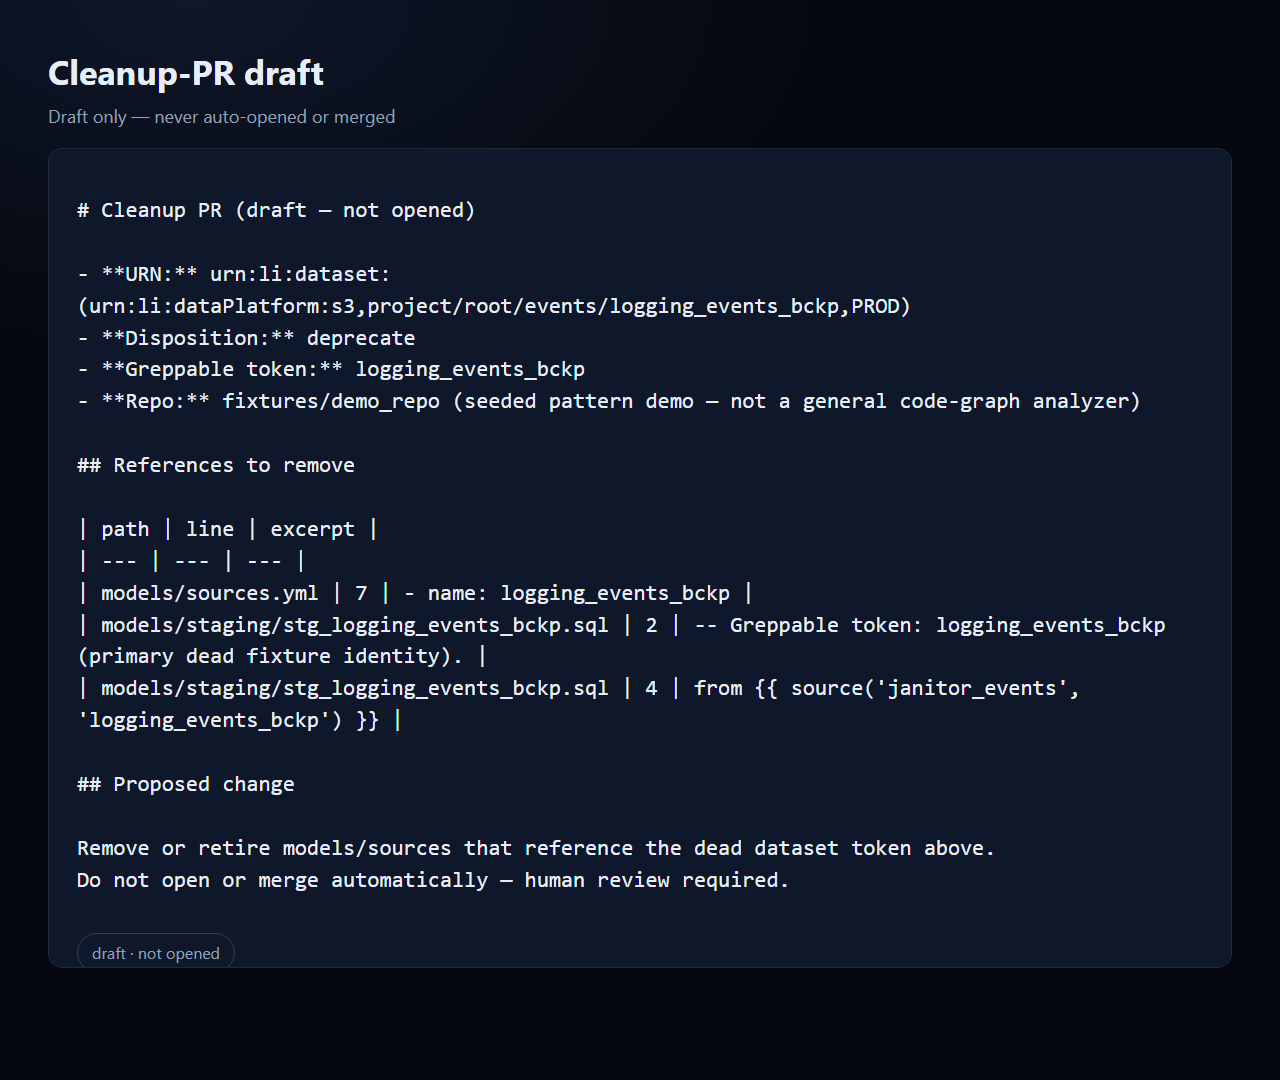
Task: Click the 'path | line | excerpt' table header
Action: click(228, 529)
